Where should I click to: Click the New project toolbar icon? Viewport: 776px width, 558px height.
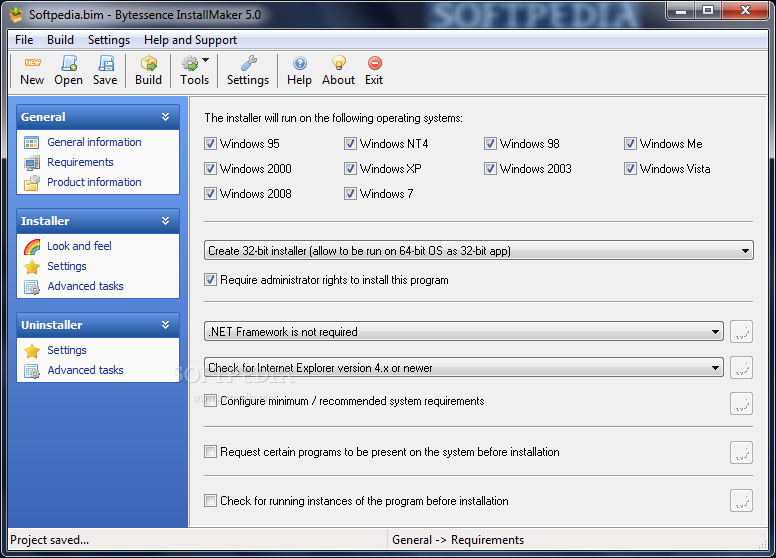pyautogui.click(x=32, y=63)
